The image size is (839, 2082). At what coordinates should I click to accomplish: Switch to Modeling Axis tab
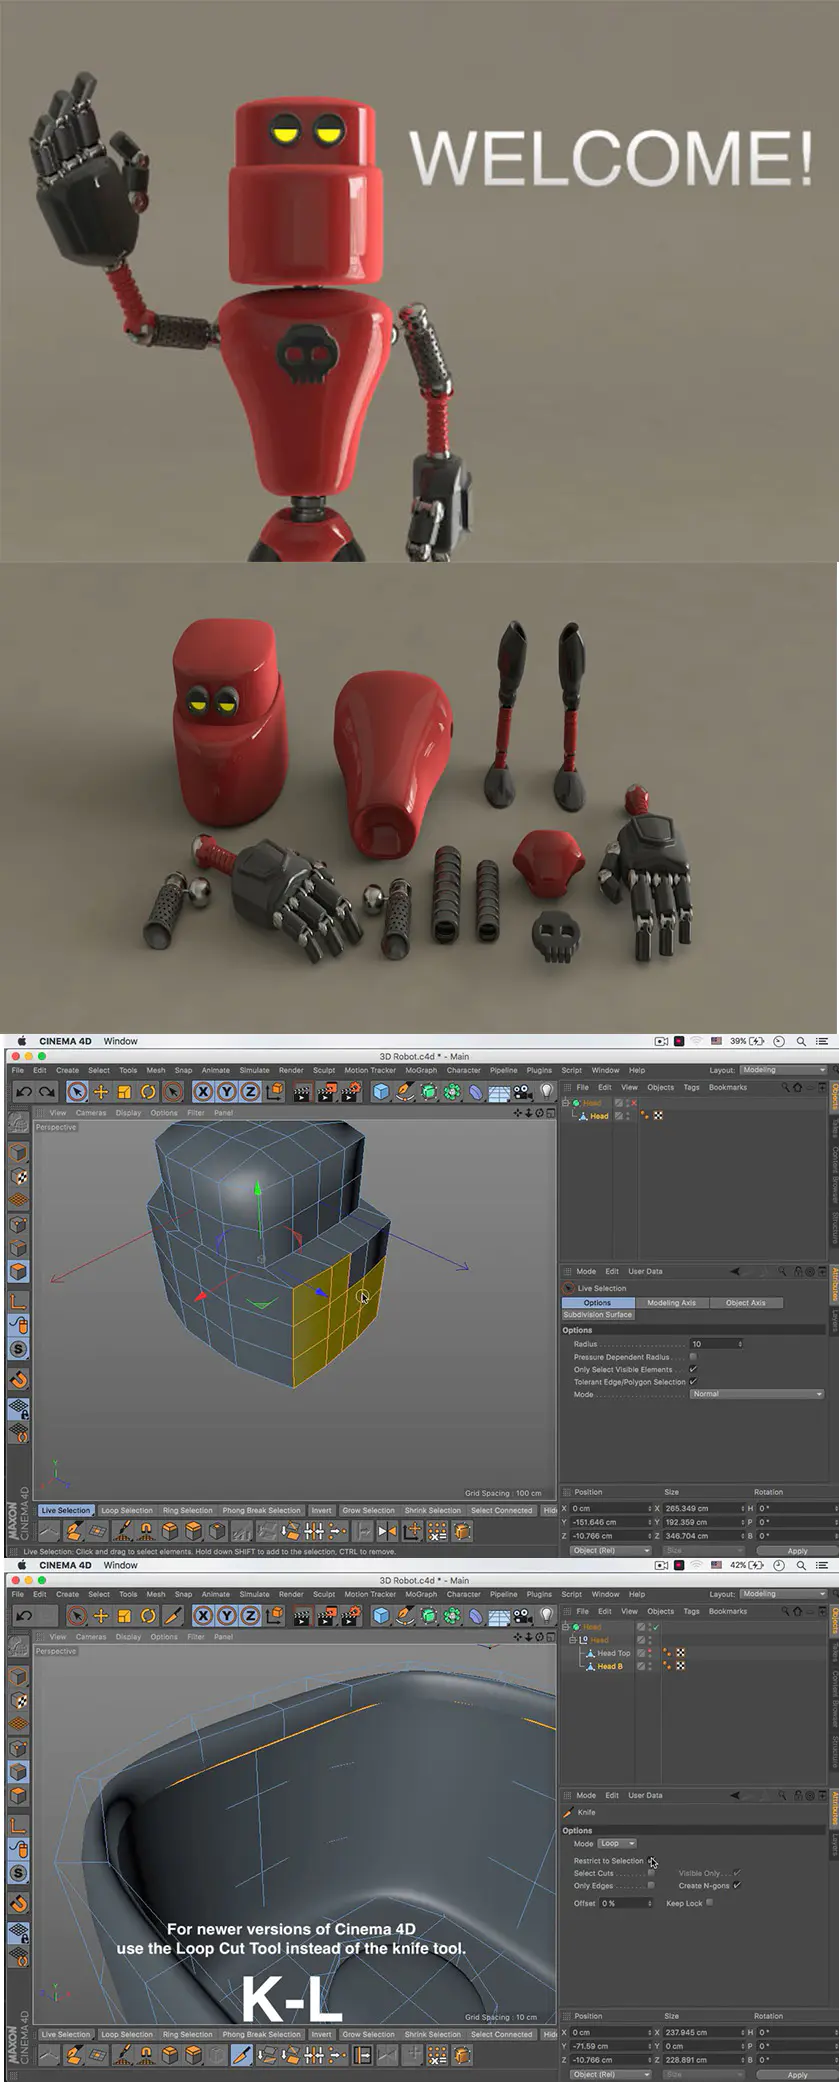coord(671,1303)
